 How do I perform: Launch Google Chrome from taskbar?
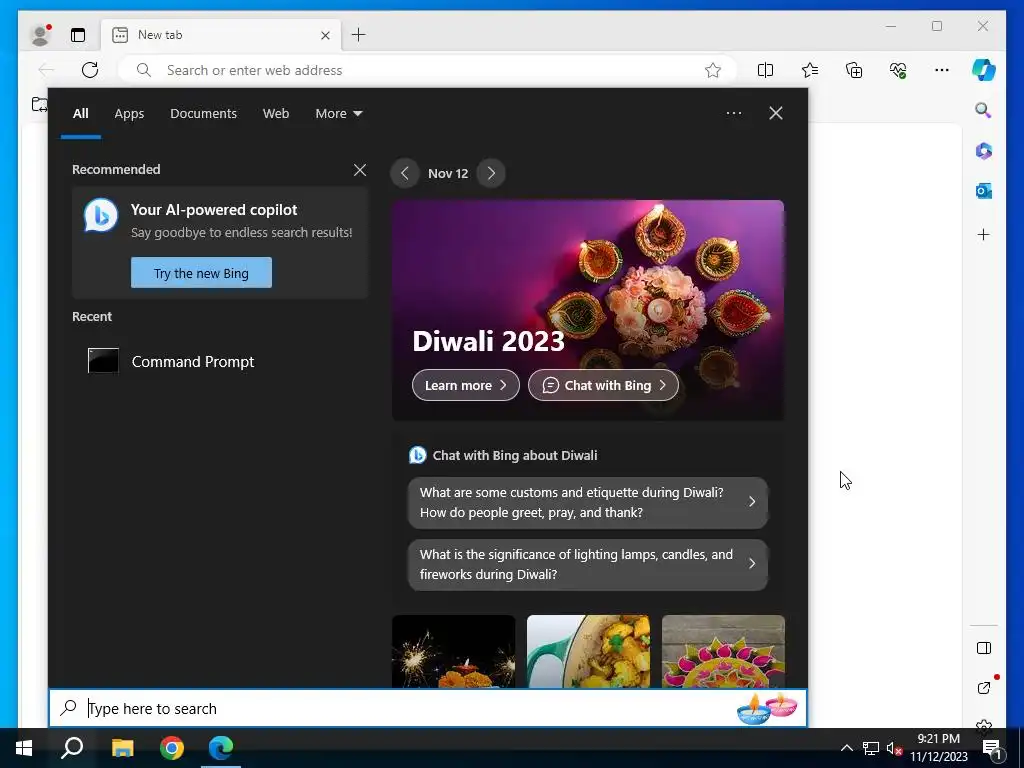click(x=172, y=748)
